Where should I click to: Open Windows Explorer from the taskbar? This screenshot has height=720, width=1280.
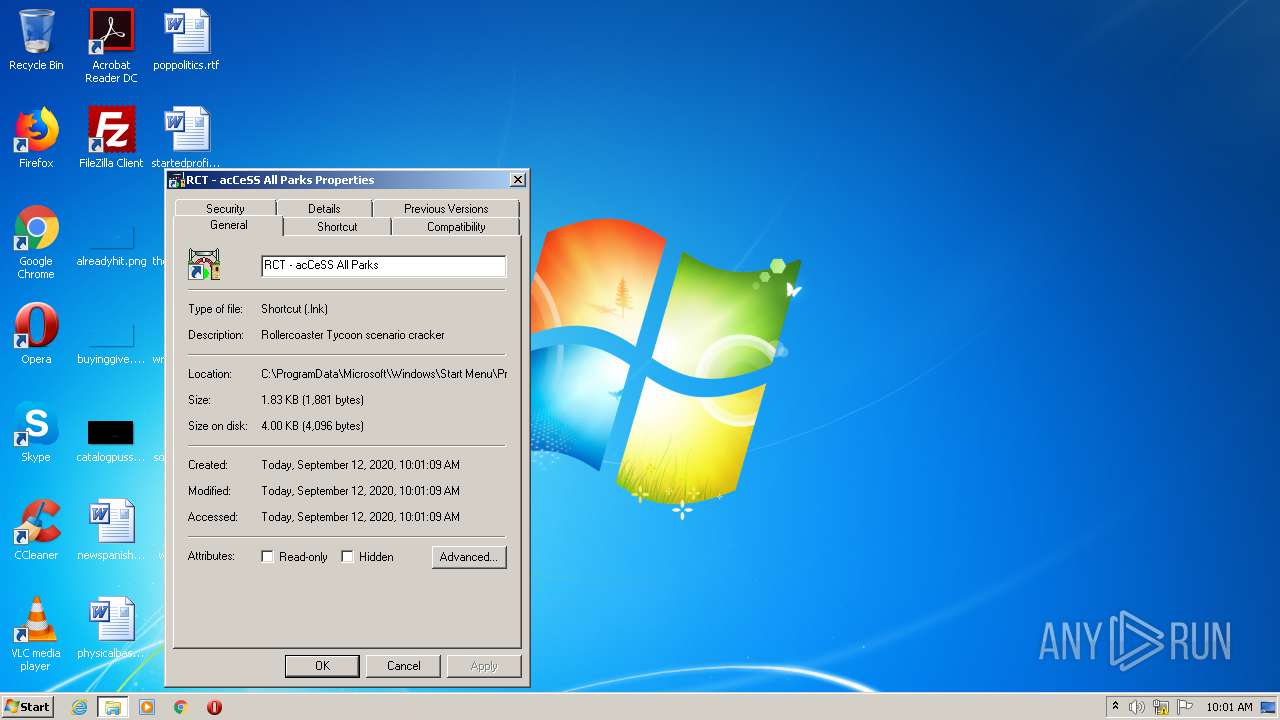113,707
